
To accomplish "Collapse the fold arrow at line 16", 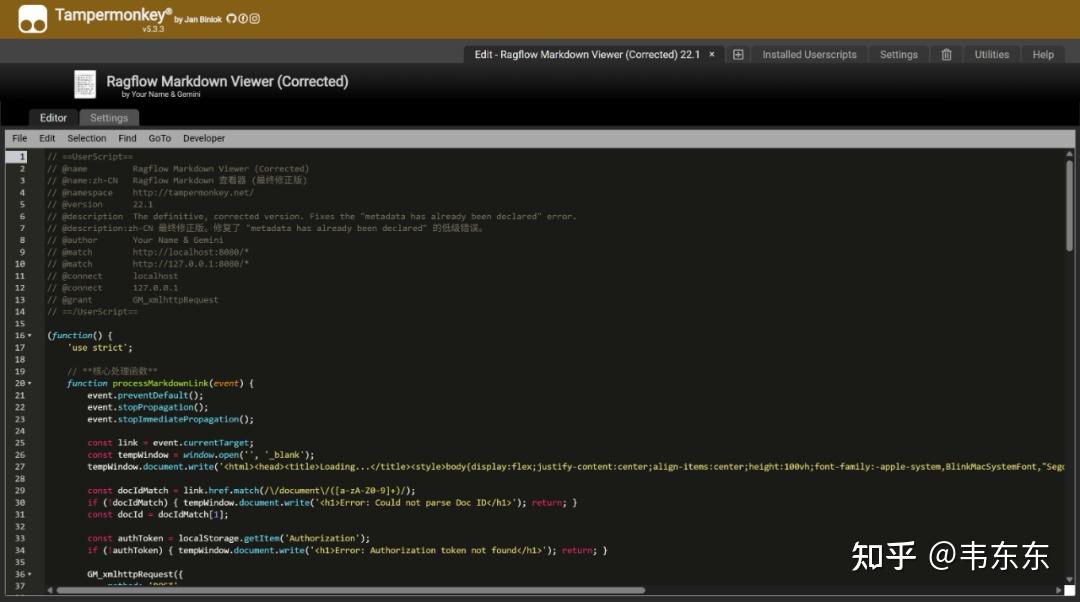I will click(30, 335).
